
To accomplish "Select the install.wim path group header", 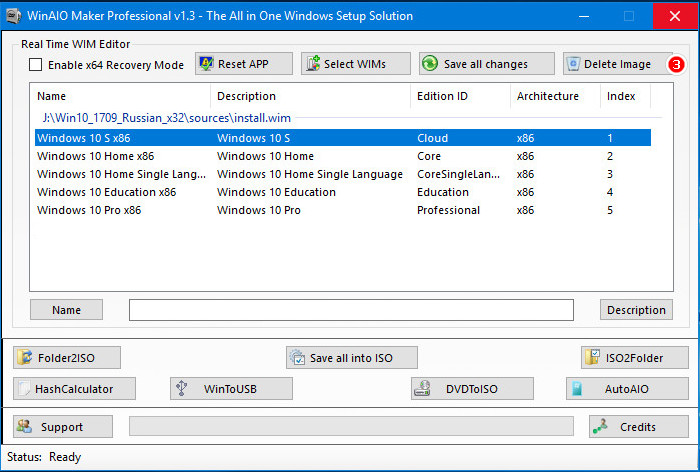I will pyautogui.click(x=167, y=118).
